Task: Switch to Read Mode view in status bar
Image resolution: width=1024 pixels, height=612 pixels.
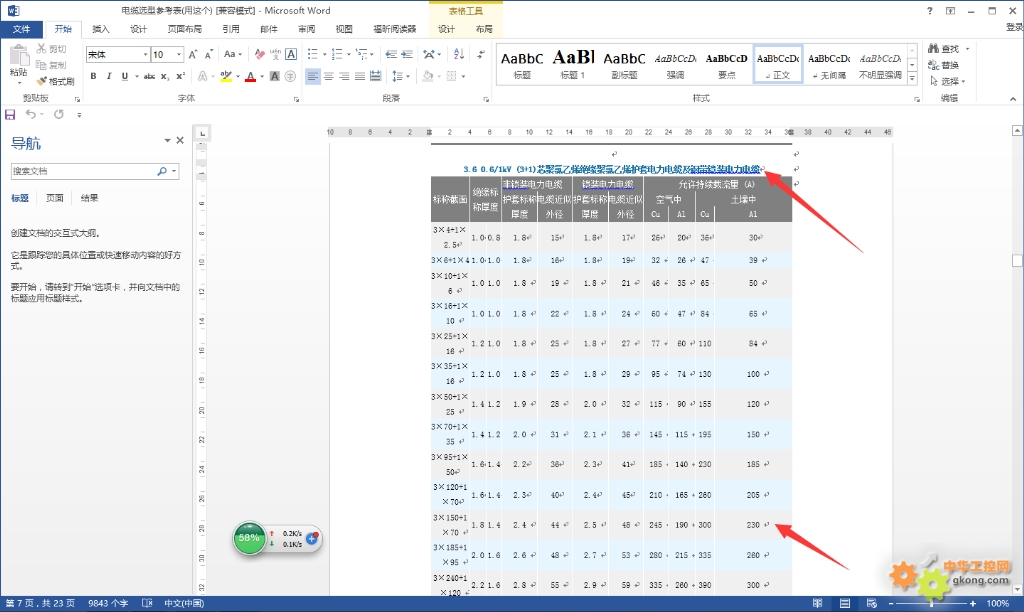Action: [x=818, y=604]
